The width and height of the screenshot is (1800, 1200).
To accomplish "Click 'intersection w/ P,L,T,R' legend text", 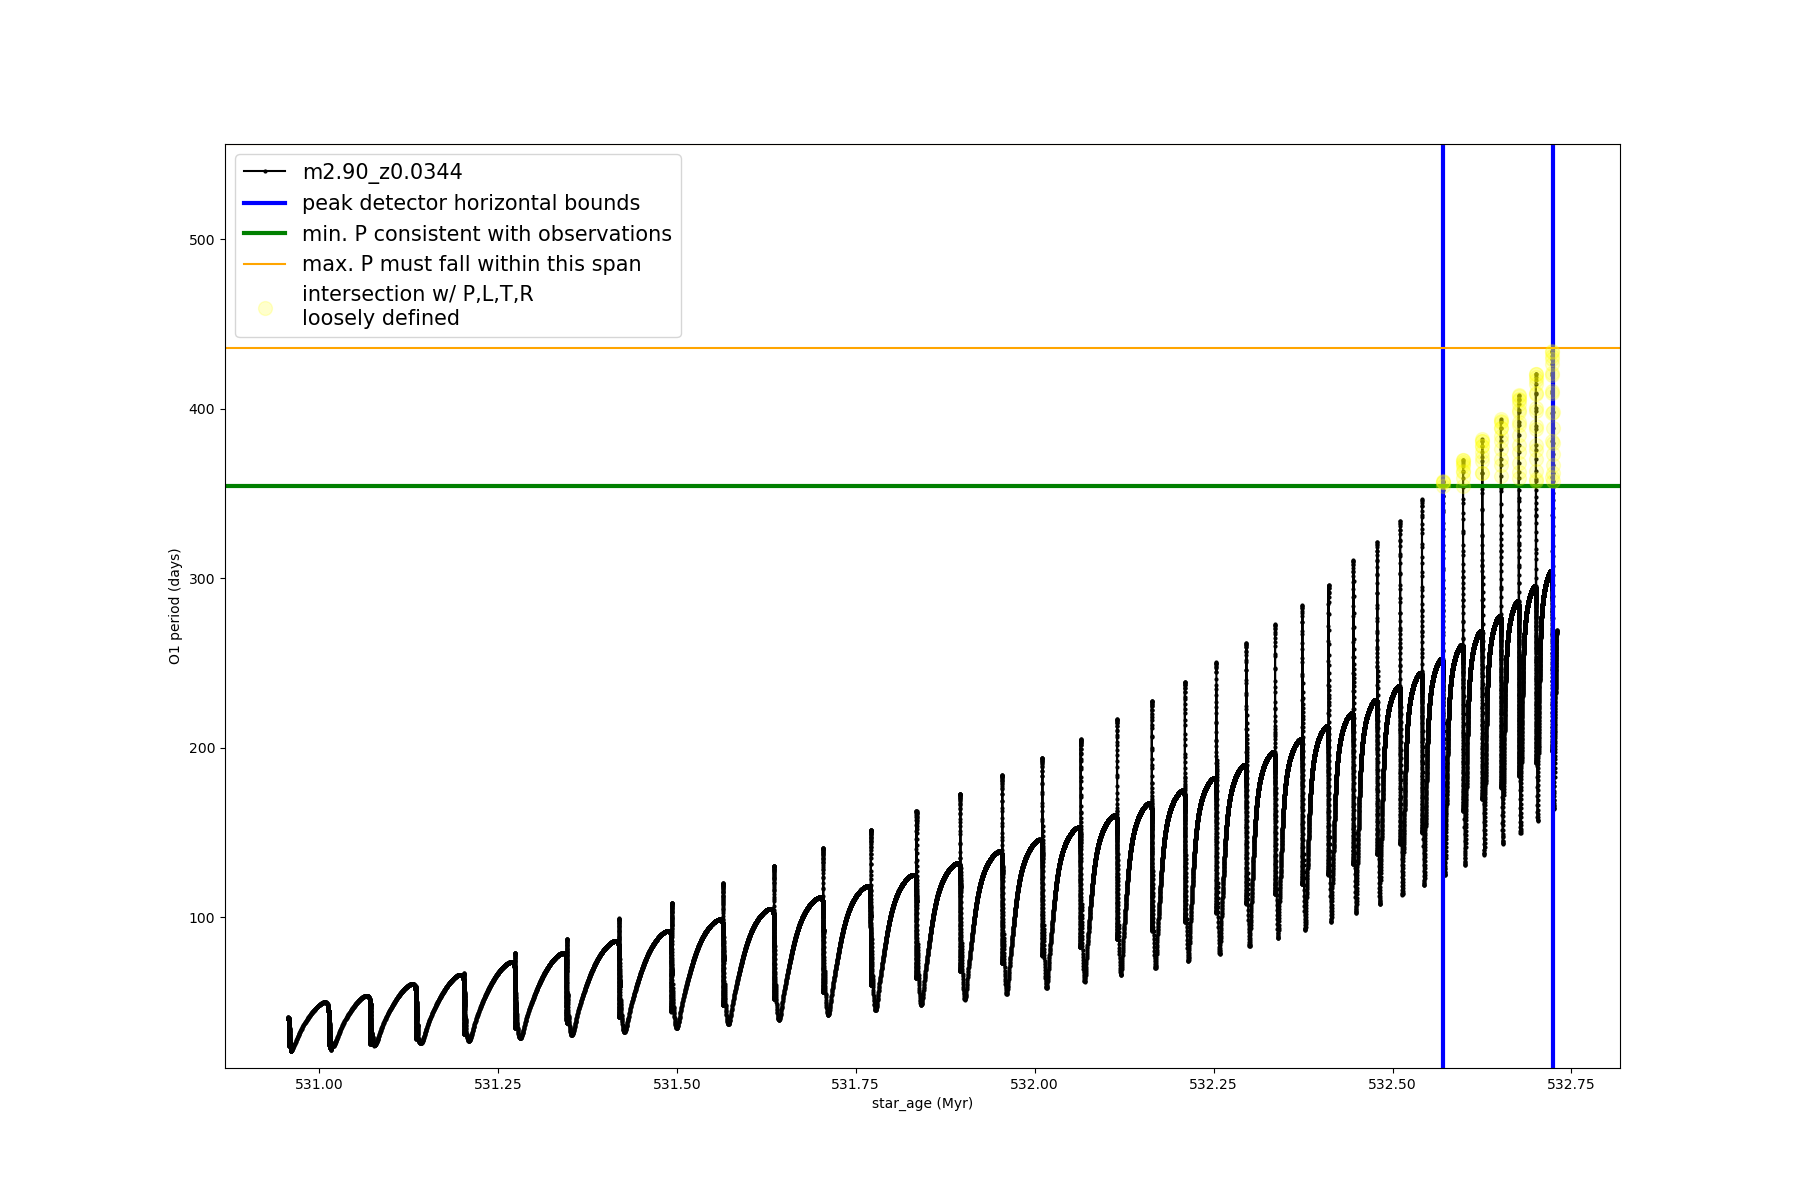I will [x=417, y=294].
